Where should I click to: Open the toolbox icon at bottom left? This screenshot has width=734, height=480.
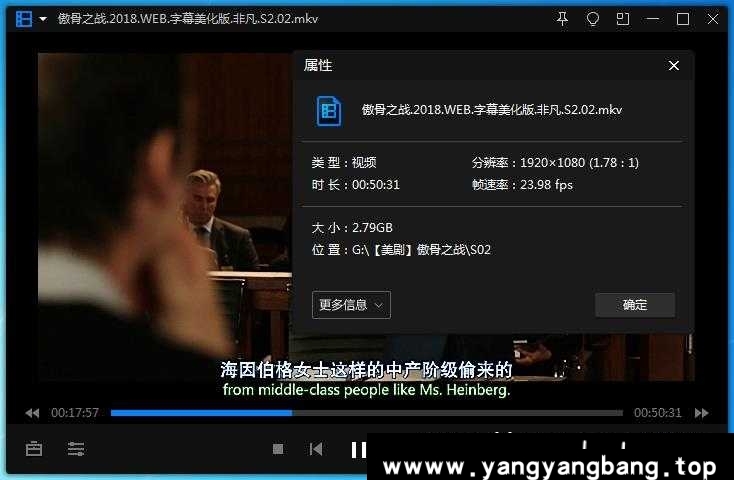[34, 449]
